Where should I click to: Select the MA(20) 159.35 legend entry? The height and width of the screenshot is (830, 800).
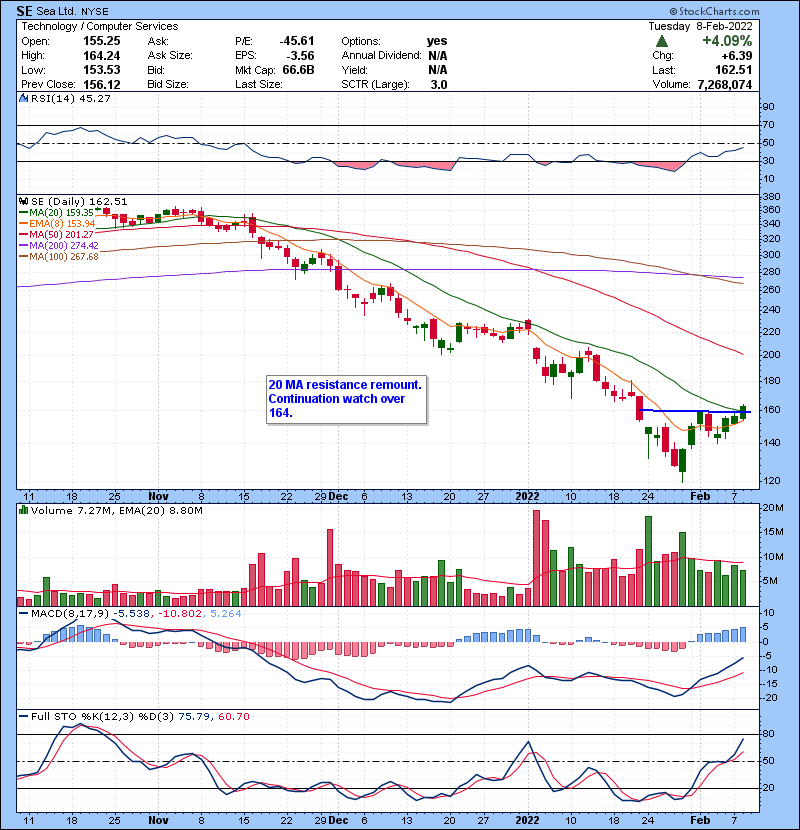(57, 213)
